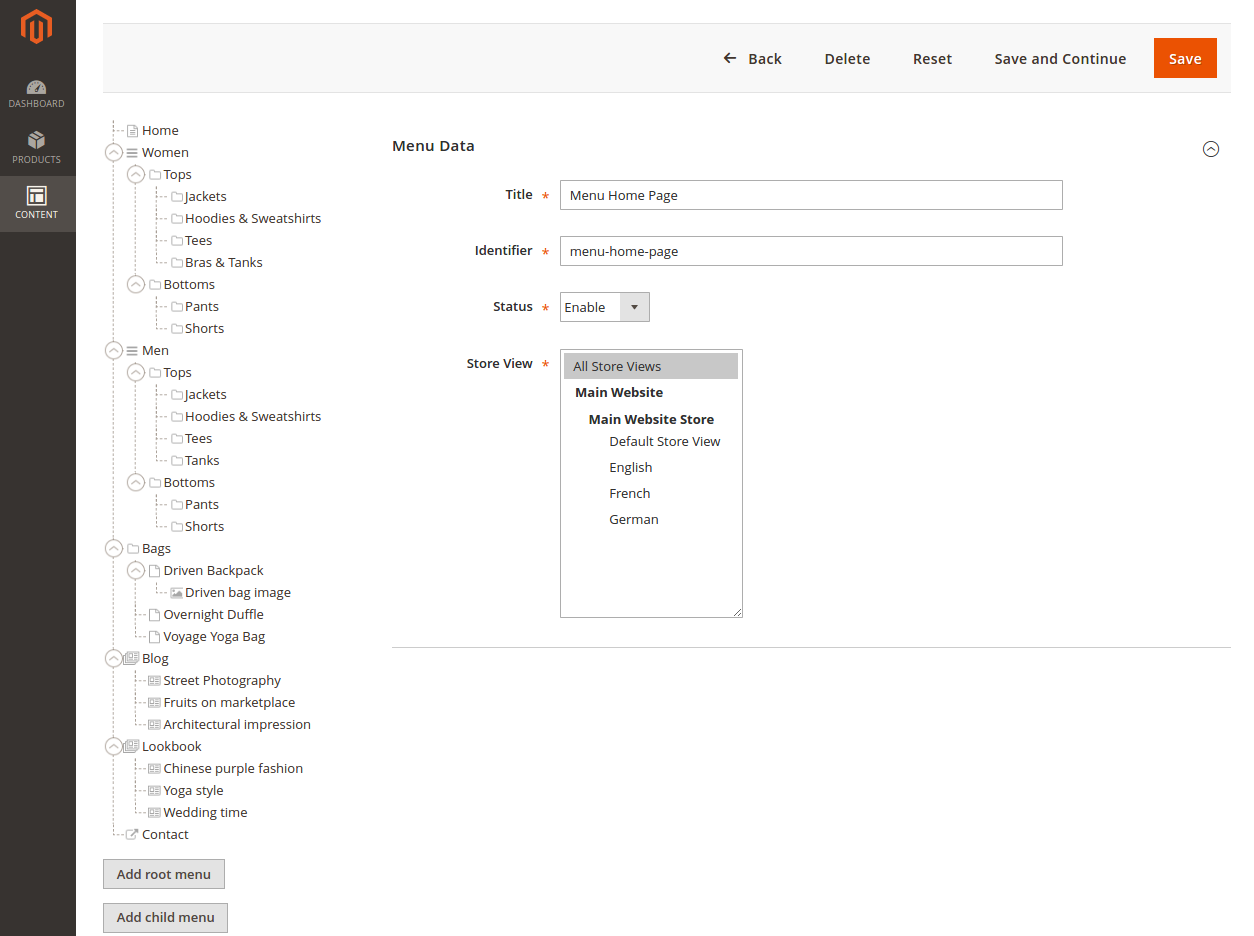Viewport: 1254px width, 936px height.
Task: Click Add child menu button
Action: (x=166, y=917)
